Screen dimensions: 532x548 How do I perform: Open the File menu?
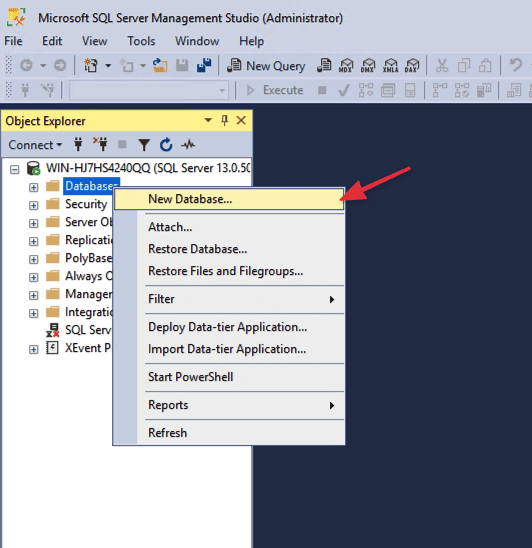pyautogui.click(x=13, y=41)
